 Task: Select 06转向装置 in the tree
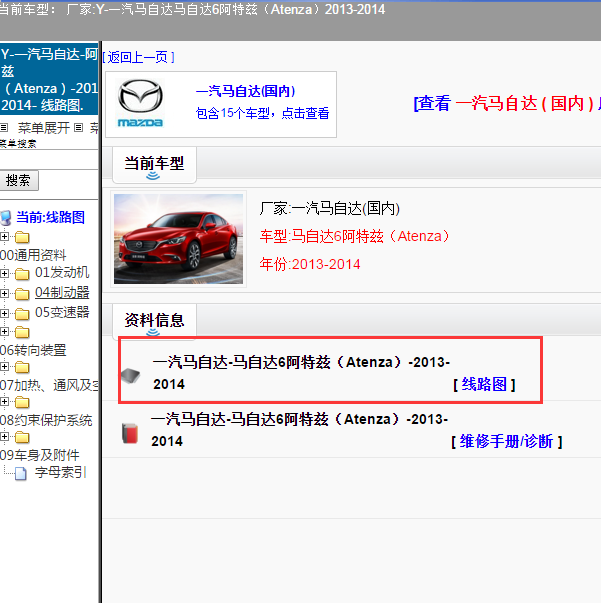click(33, 350)
